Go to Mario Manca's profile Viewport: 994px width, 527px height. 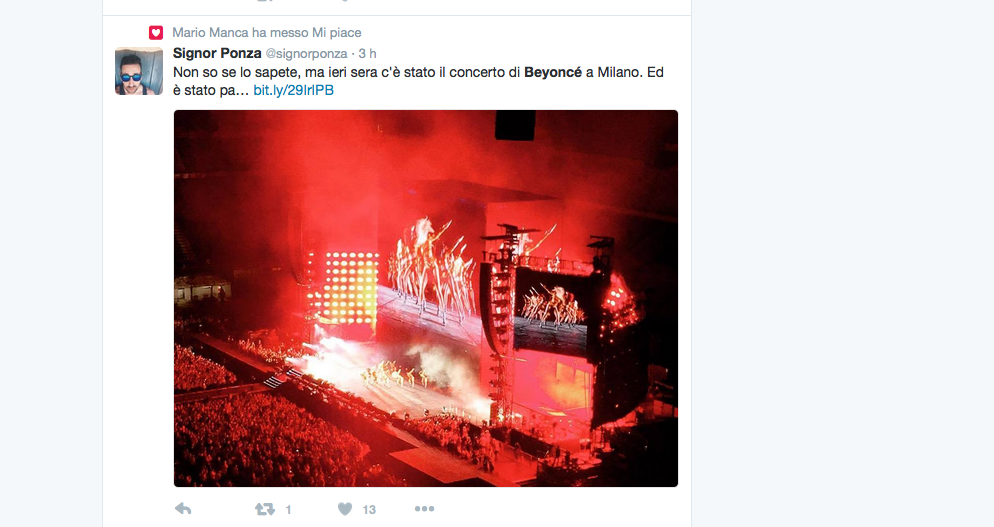(x=210, y=32)
